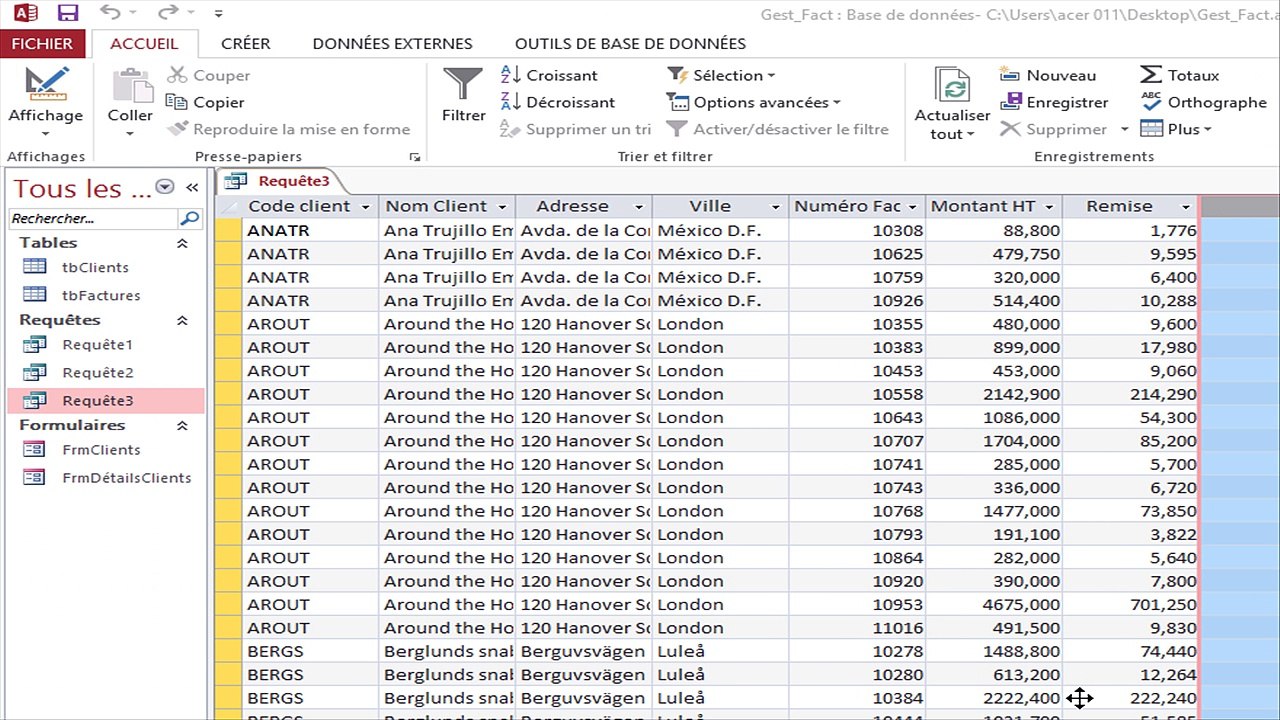Open the tbClients table
Image resolution: width=1280 pixels, height=720 pixels.
pyautogui.click(x=95, y=267)
